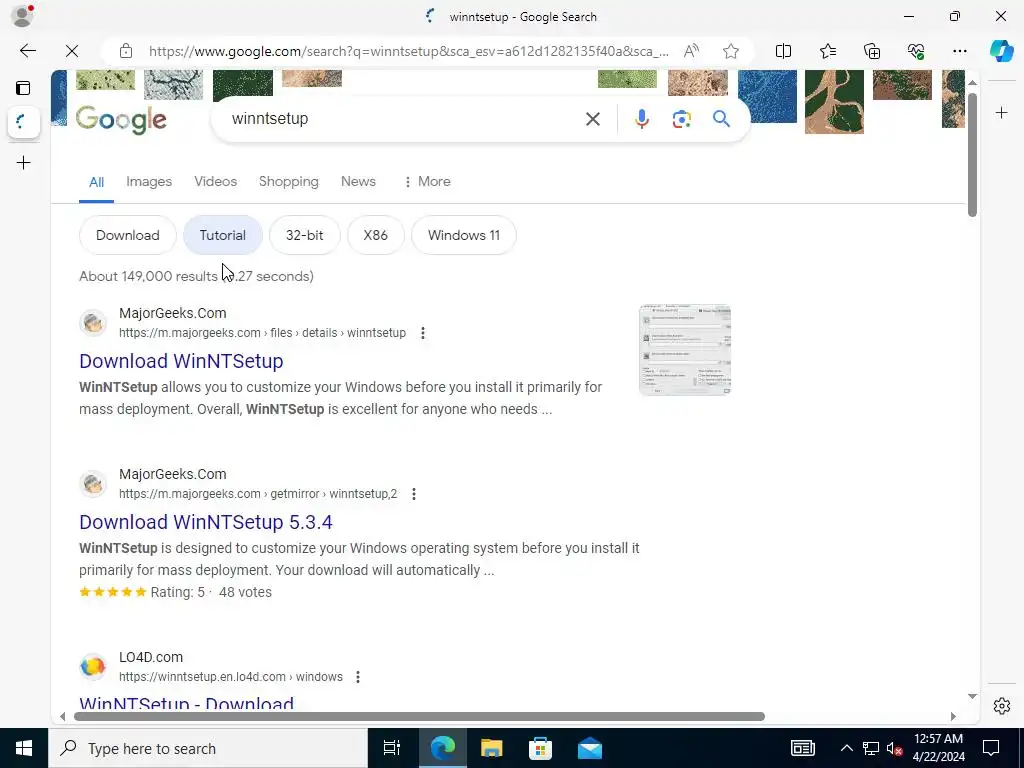Submit search with magnifier icon
The height and width of the screenshot is (768, 1024).
coord(721,119)
